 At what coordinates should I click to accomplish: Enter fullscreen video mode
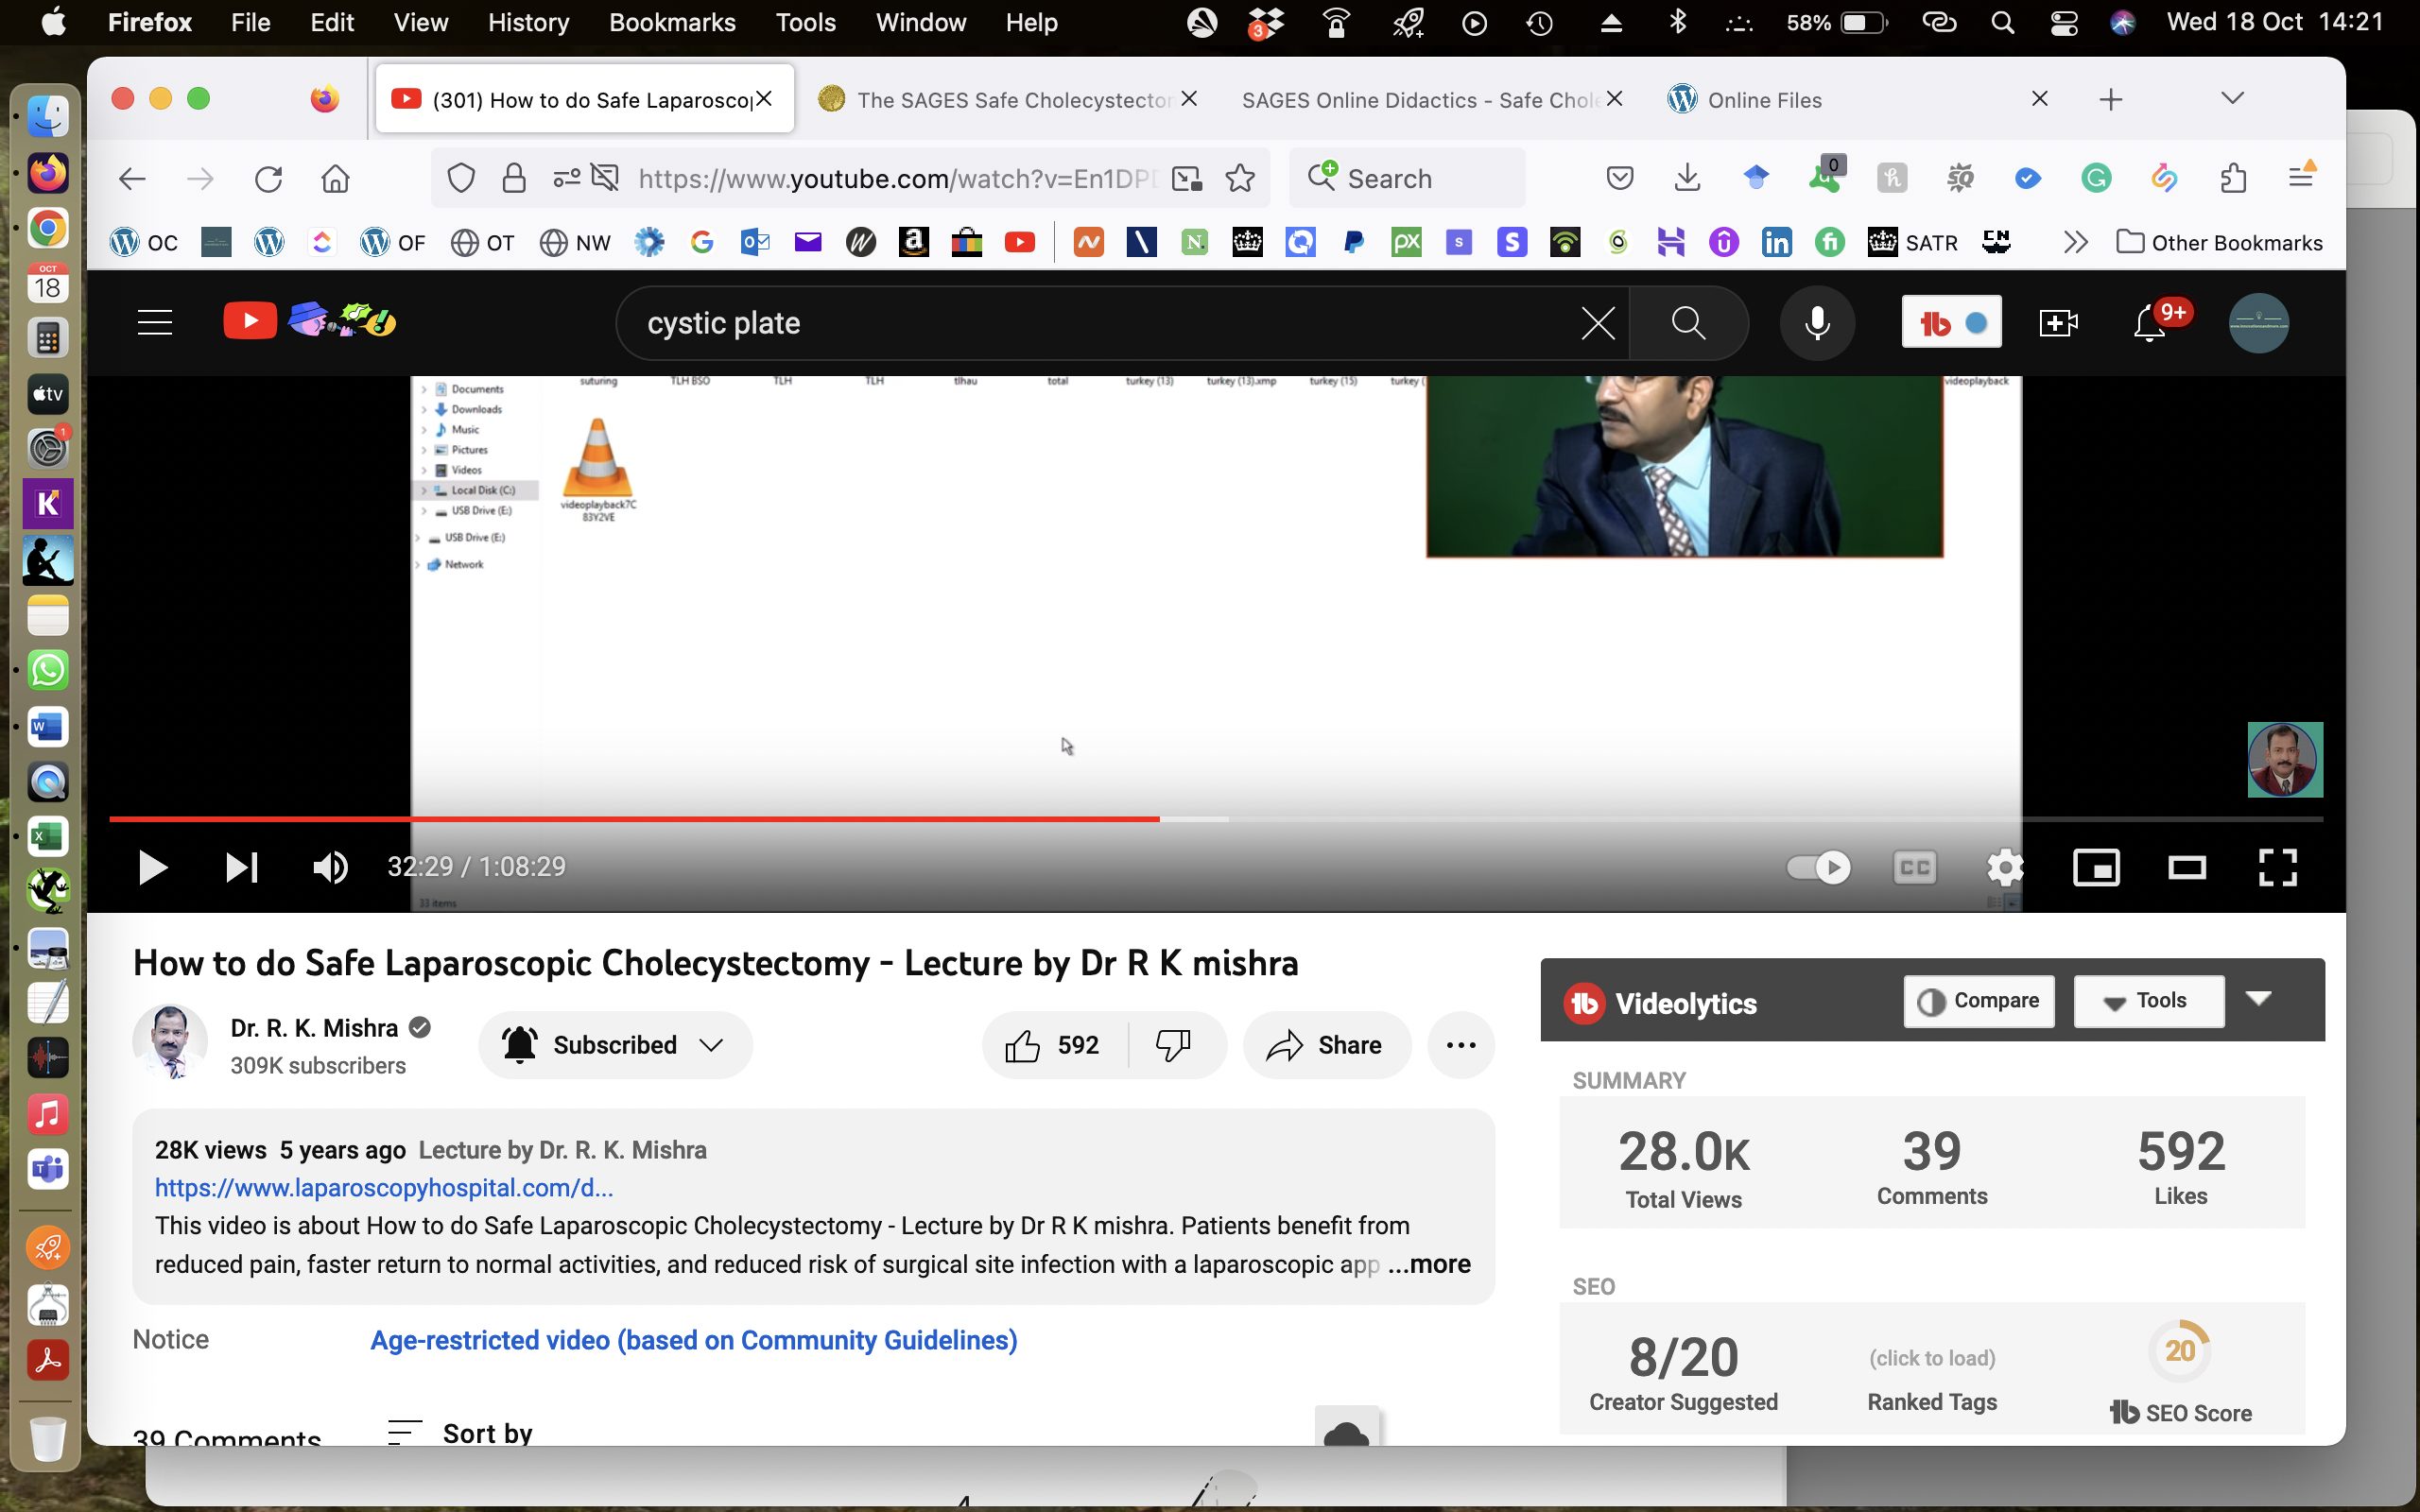click(x=2277, y=867)
